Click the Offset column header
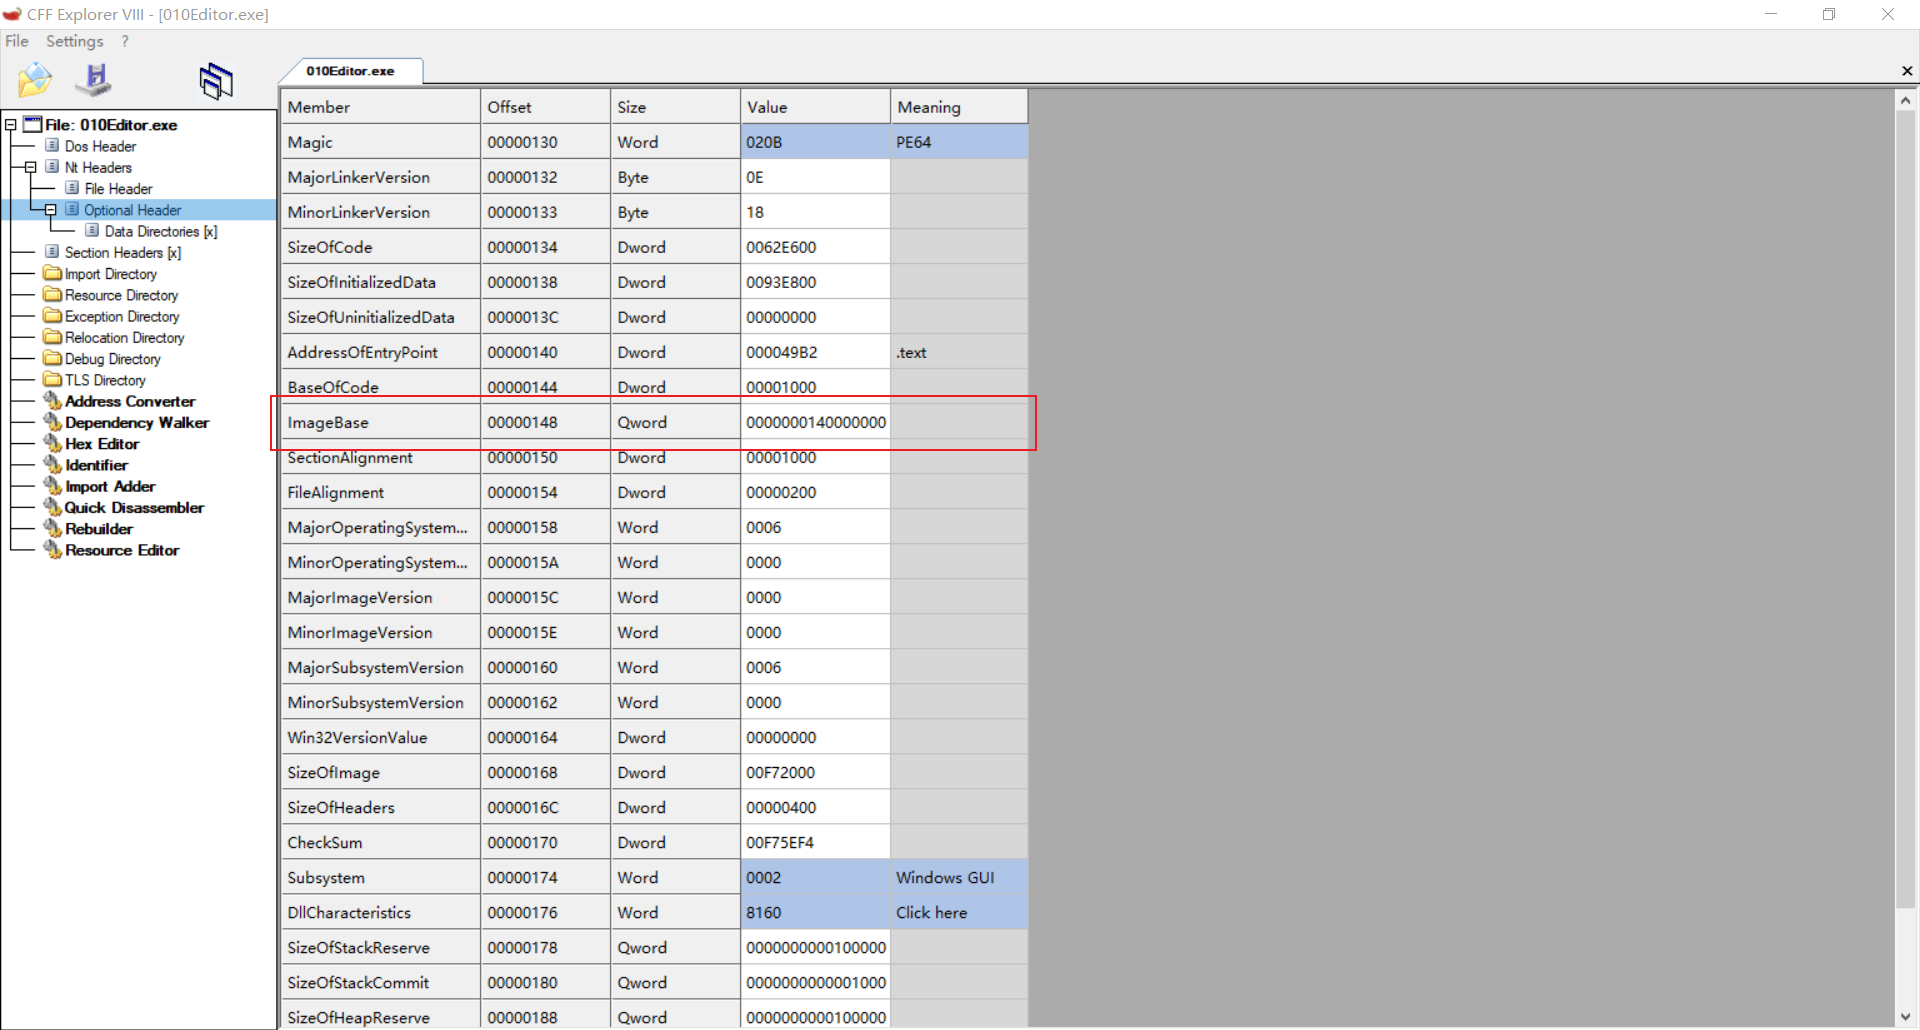 click(546, 107)
